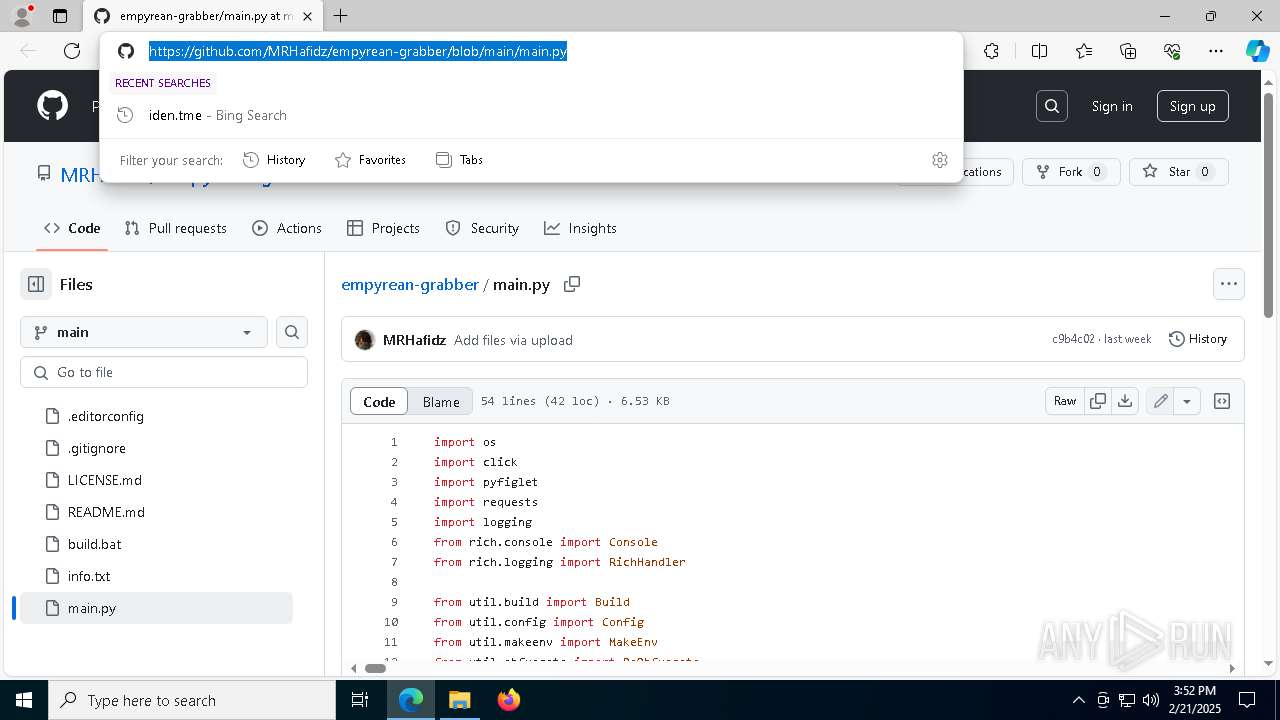Open Browser essentials heart icon
Screen dimensions: 1280x720
click(1172, 51)
